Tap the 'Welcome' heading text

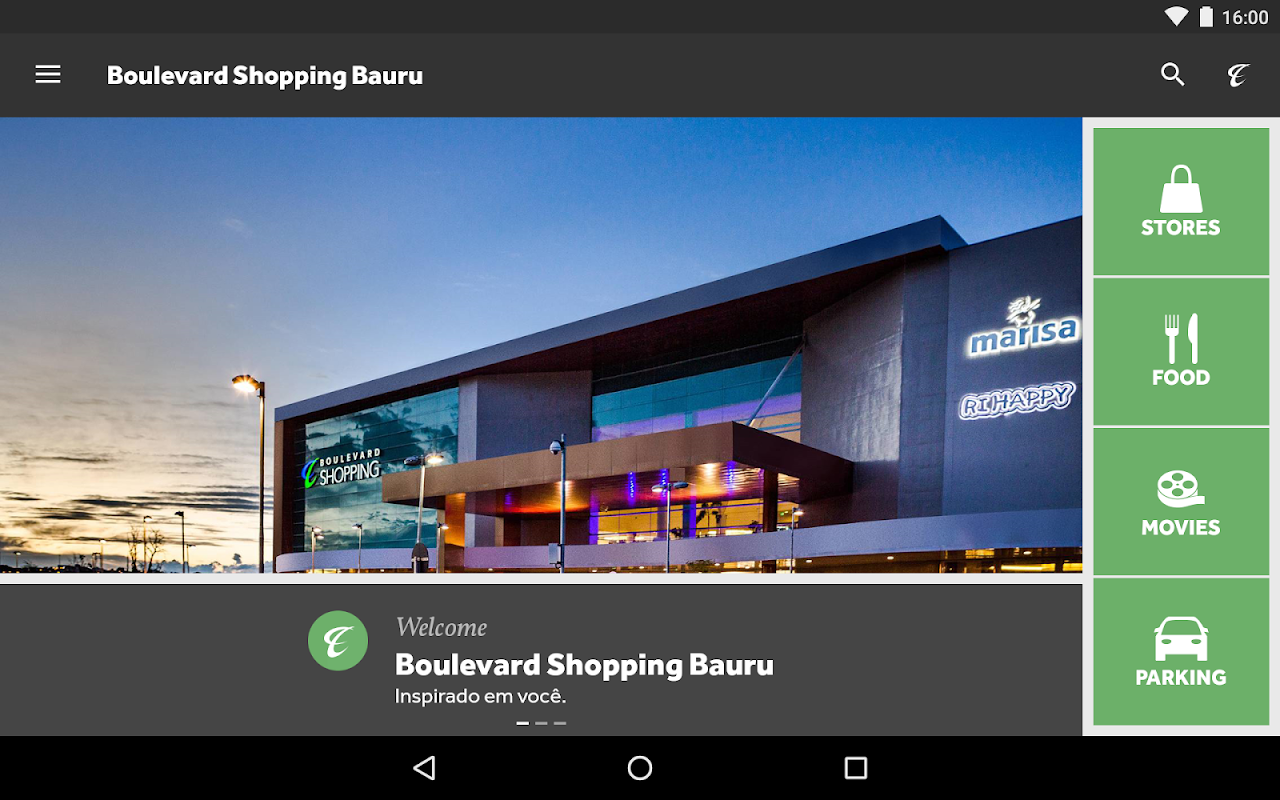[441, 627]
